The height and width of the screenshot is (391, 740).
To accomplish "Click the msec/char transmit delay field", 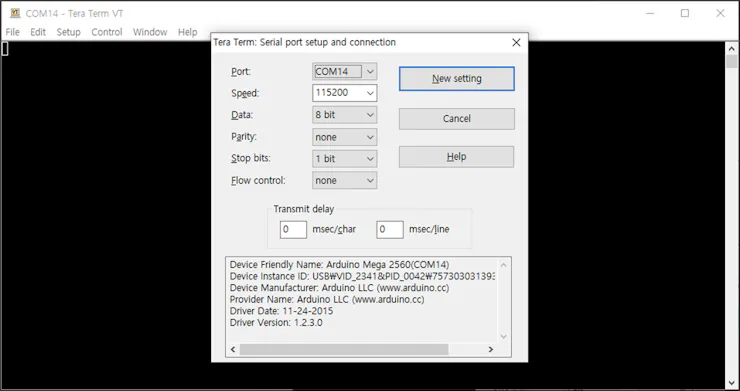I will click(x=293, y=230).
